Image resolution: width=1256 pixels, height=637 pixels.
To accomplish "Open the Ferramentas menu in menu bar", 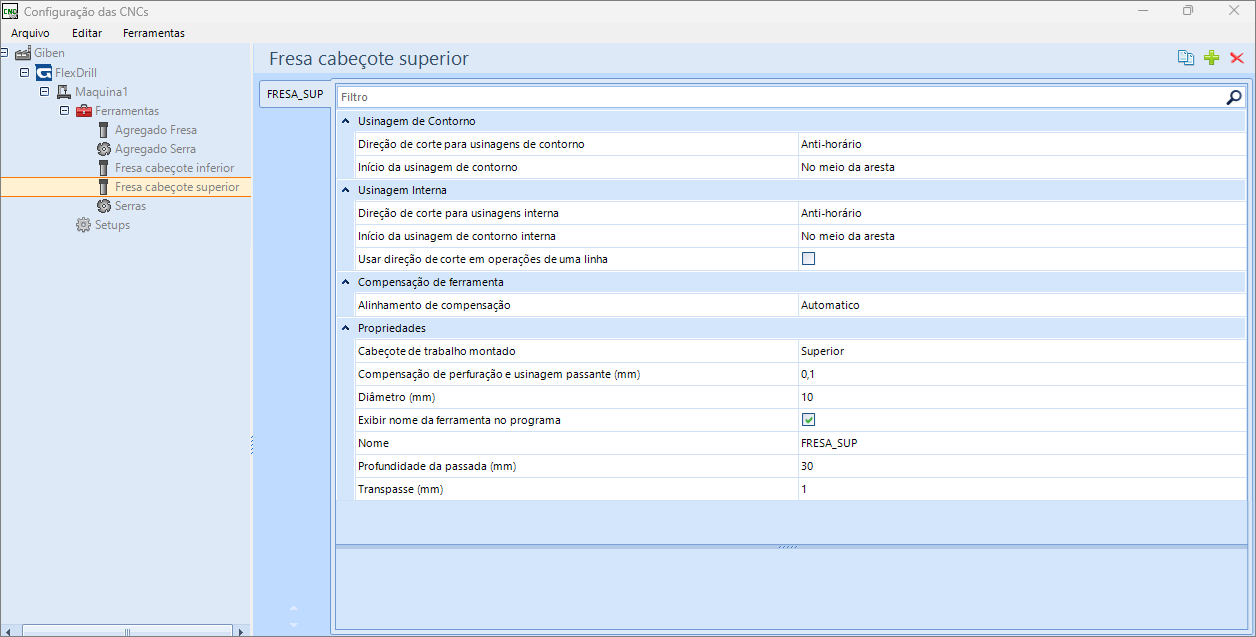I will 153,33.
